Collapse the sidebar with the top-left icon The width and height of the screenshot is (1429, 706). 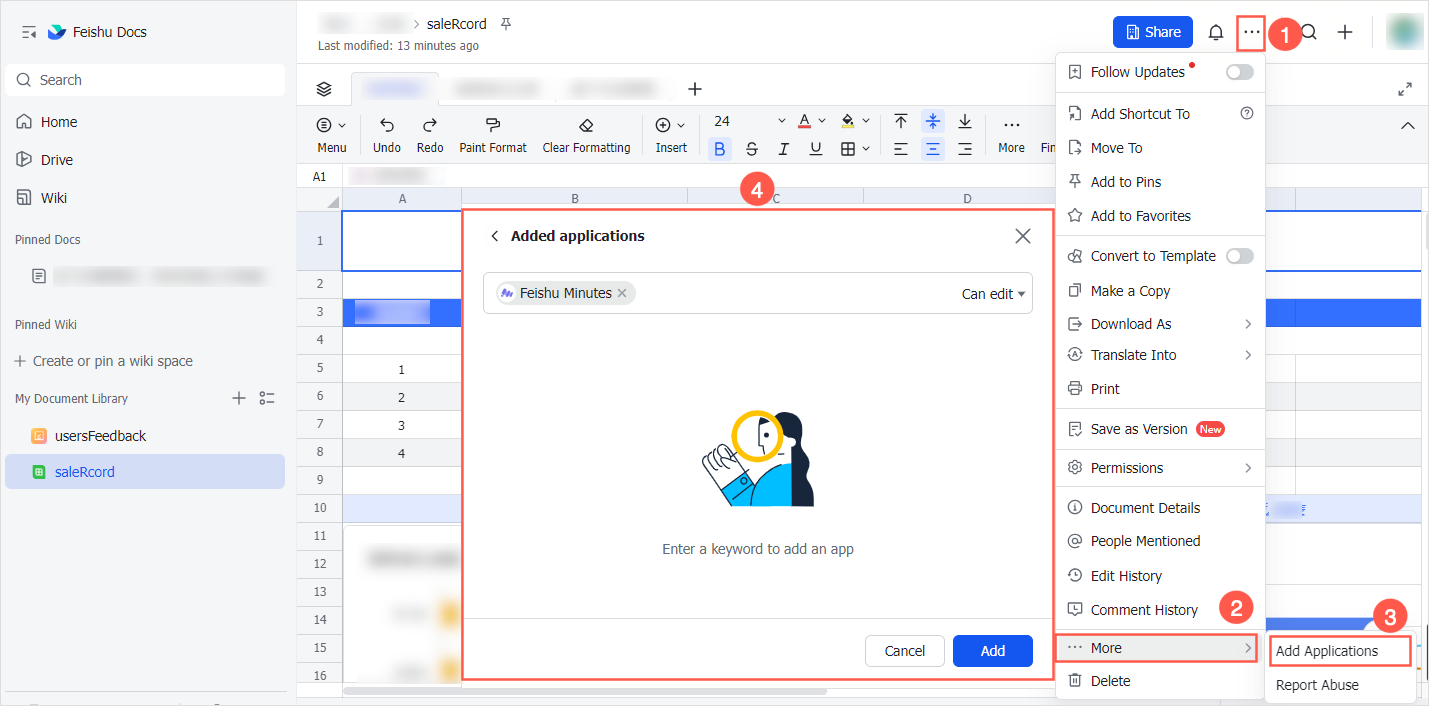pos(29,32)
